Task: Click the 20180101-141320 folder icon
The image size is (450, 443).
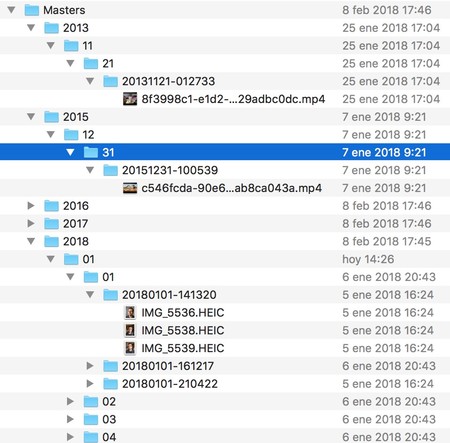Action: click(111, 295)
